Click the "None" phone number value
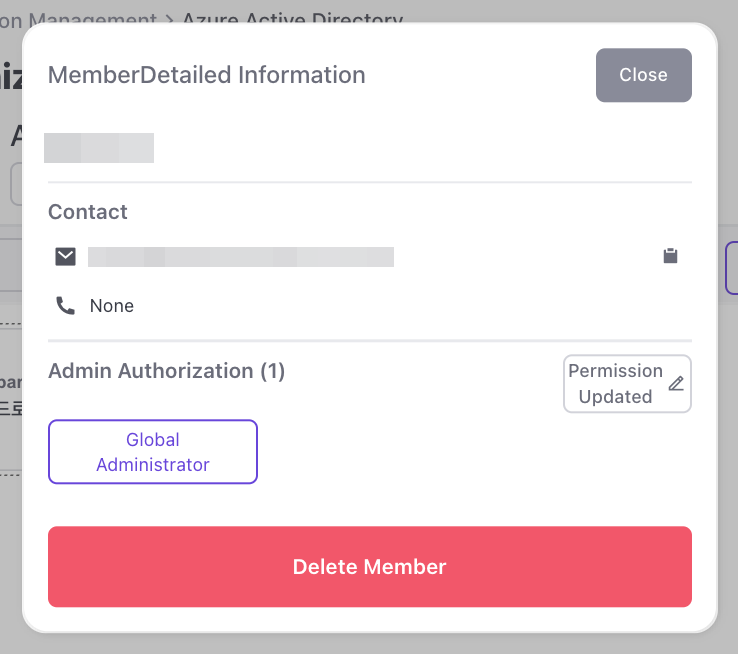This screenshot has width=738, height=654. [112, 306]
